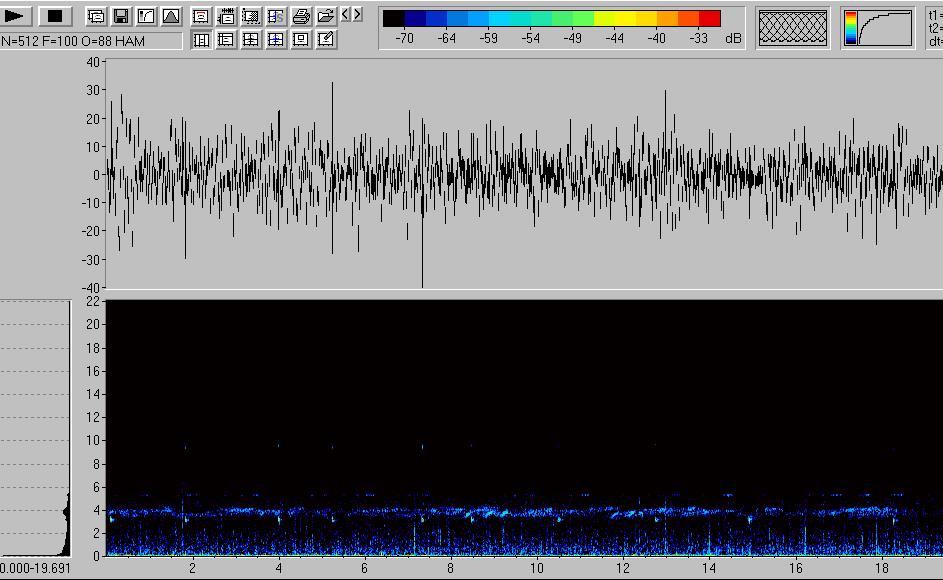Viewport: 943px width, 580px height.
Task: Click the printer icon to print spectrogram
Action: (x=301, y=16)
